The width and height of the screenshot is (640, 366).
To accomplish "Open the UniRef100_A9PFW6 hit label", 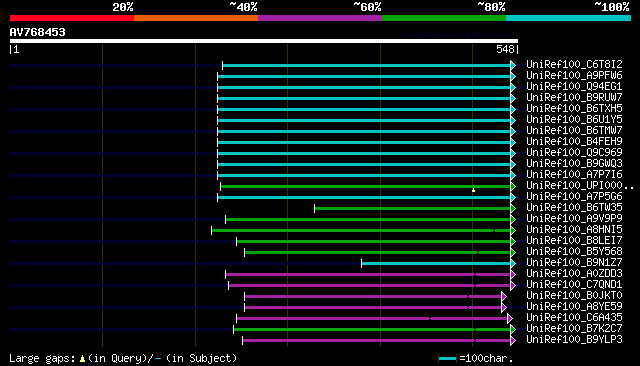I will tap(574, 75).
